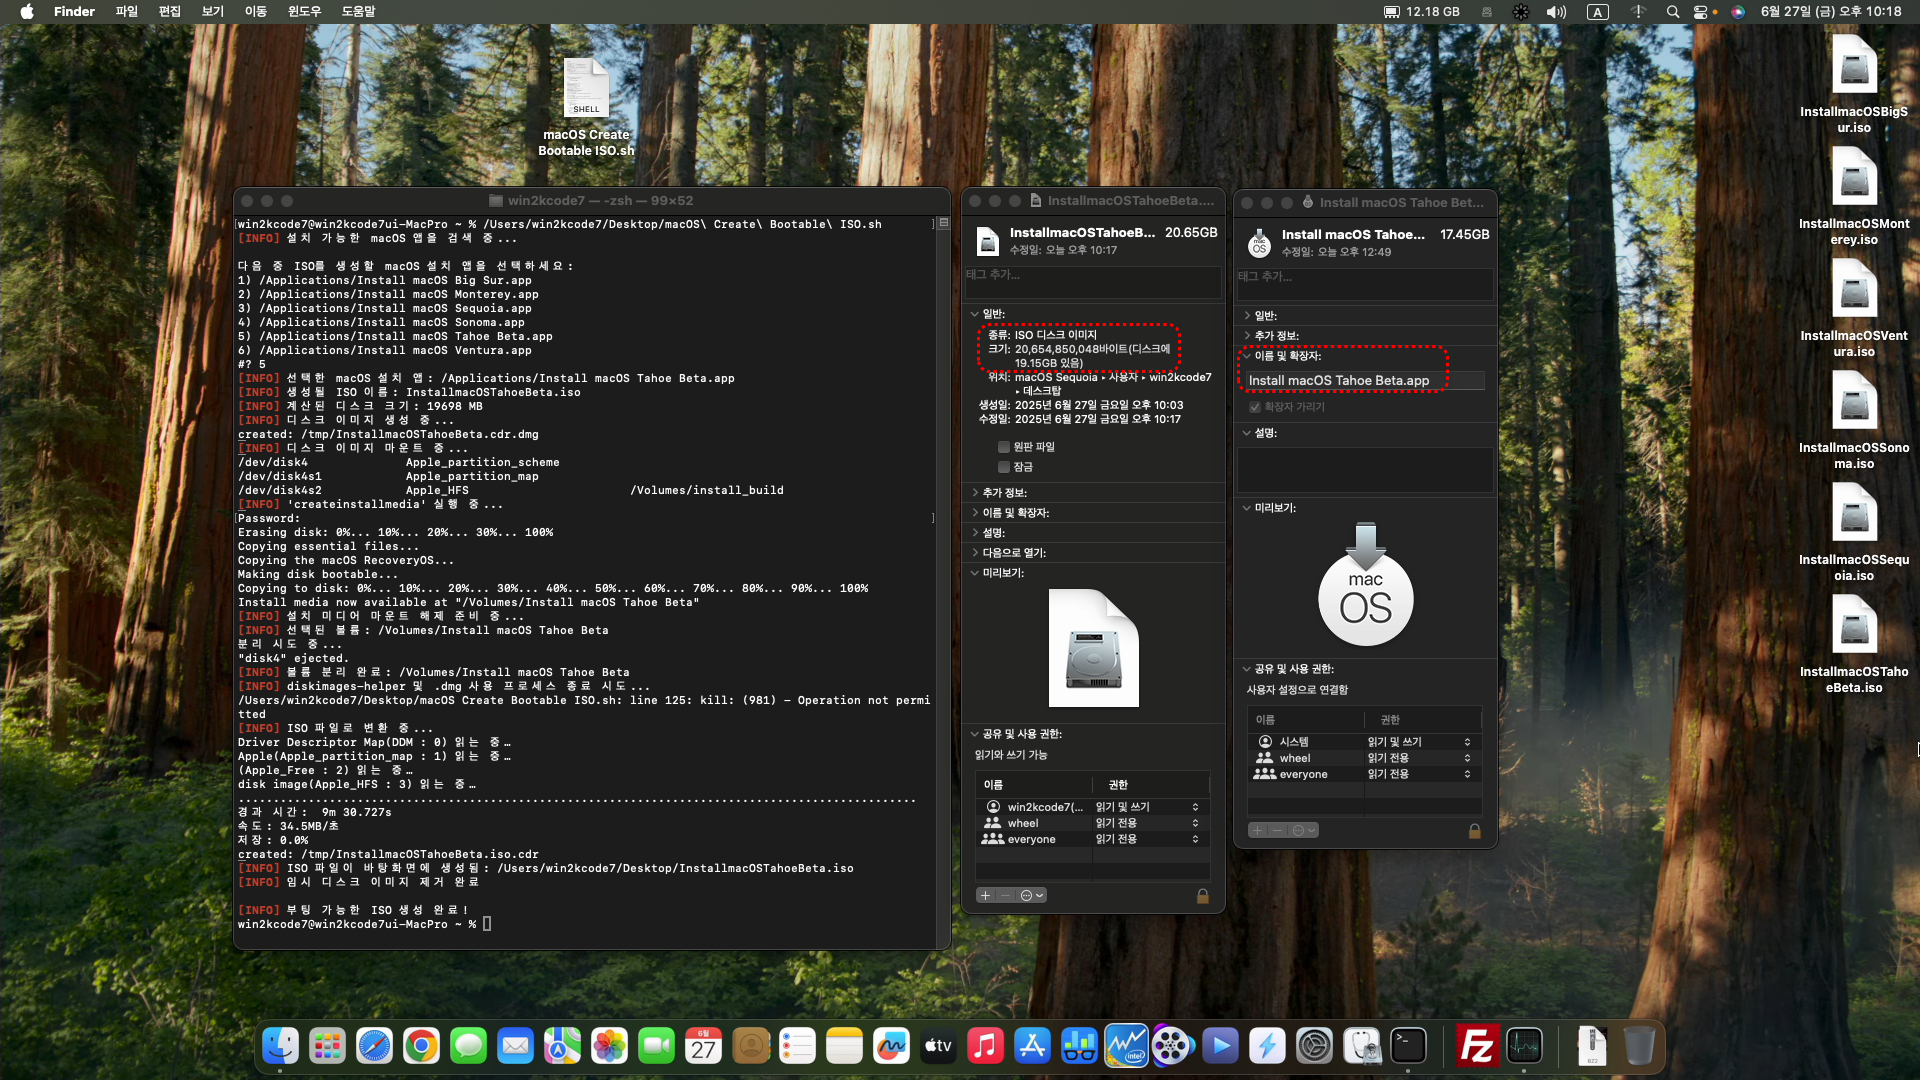
Task: Launch FileZilla from the Dock
Action: click(1476, 1046)
